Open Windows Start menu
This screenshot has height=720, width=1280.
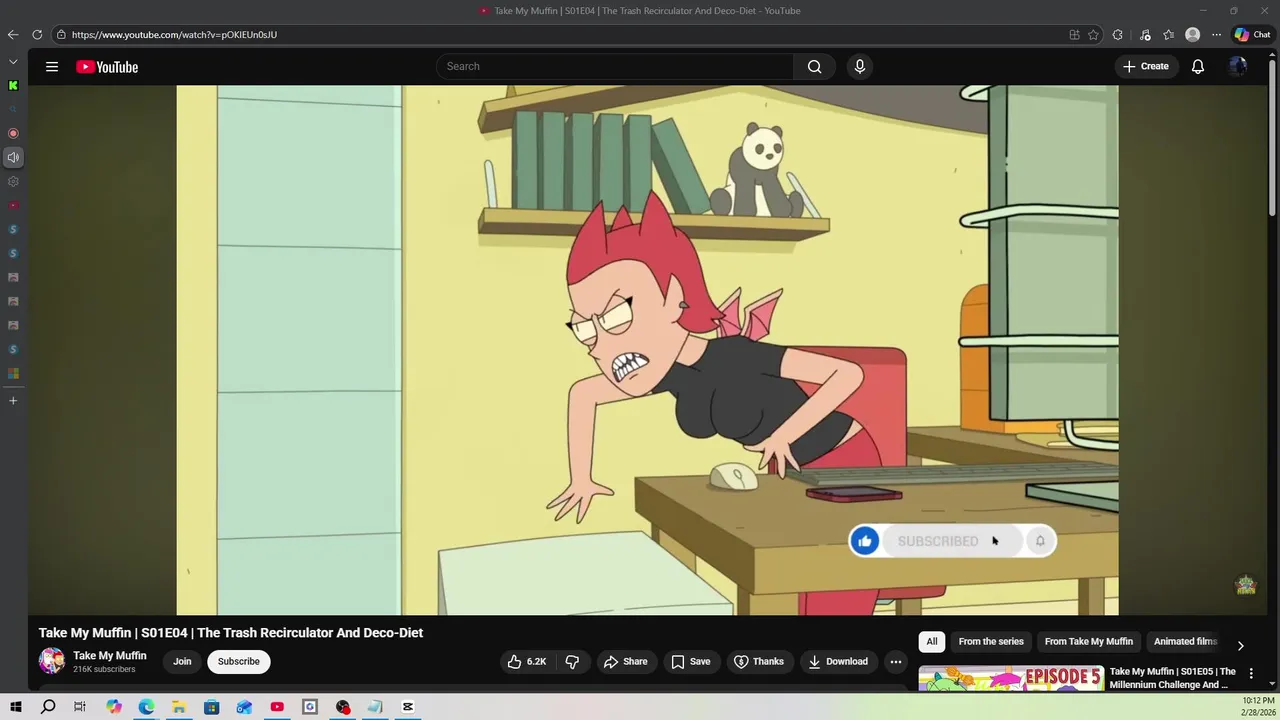click(x=16, y=707)
